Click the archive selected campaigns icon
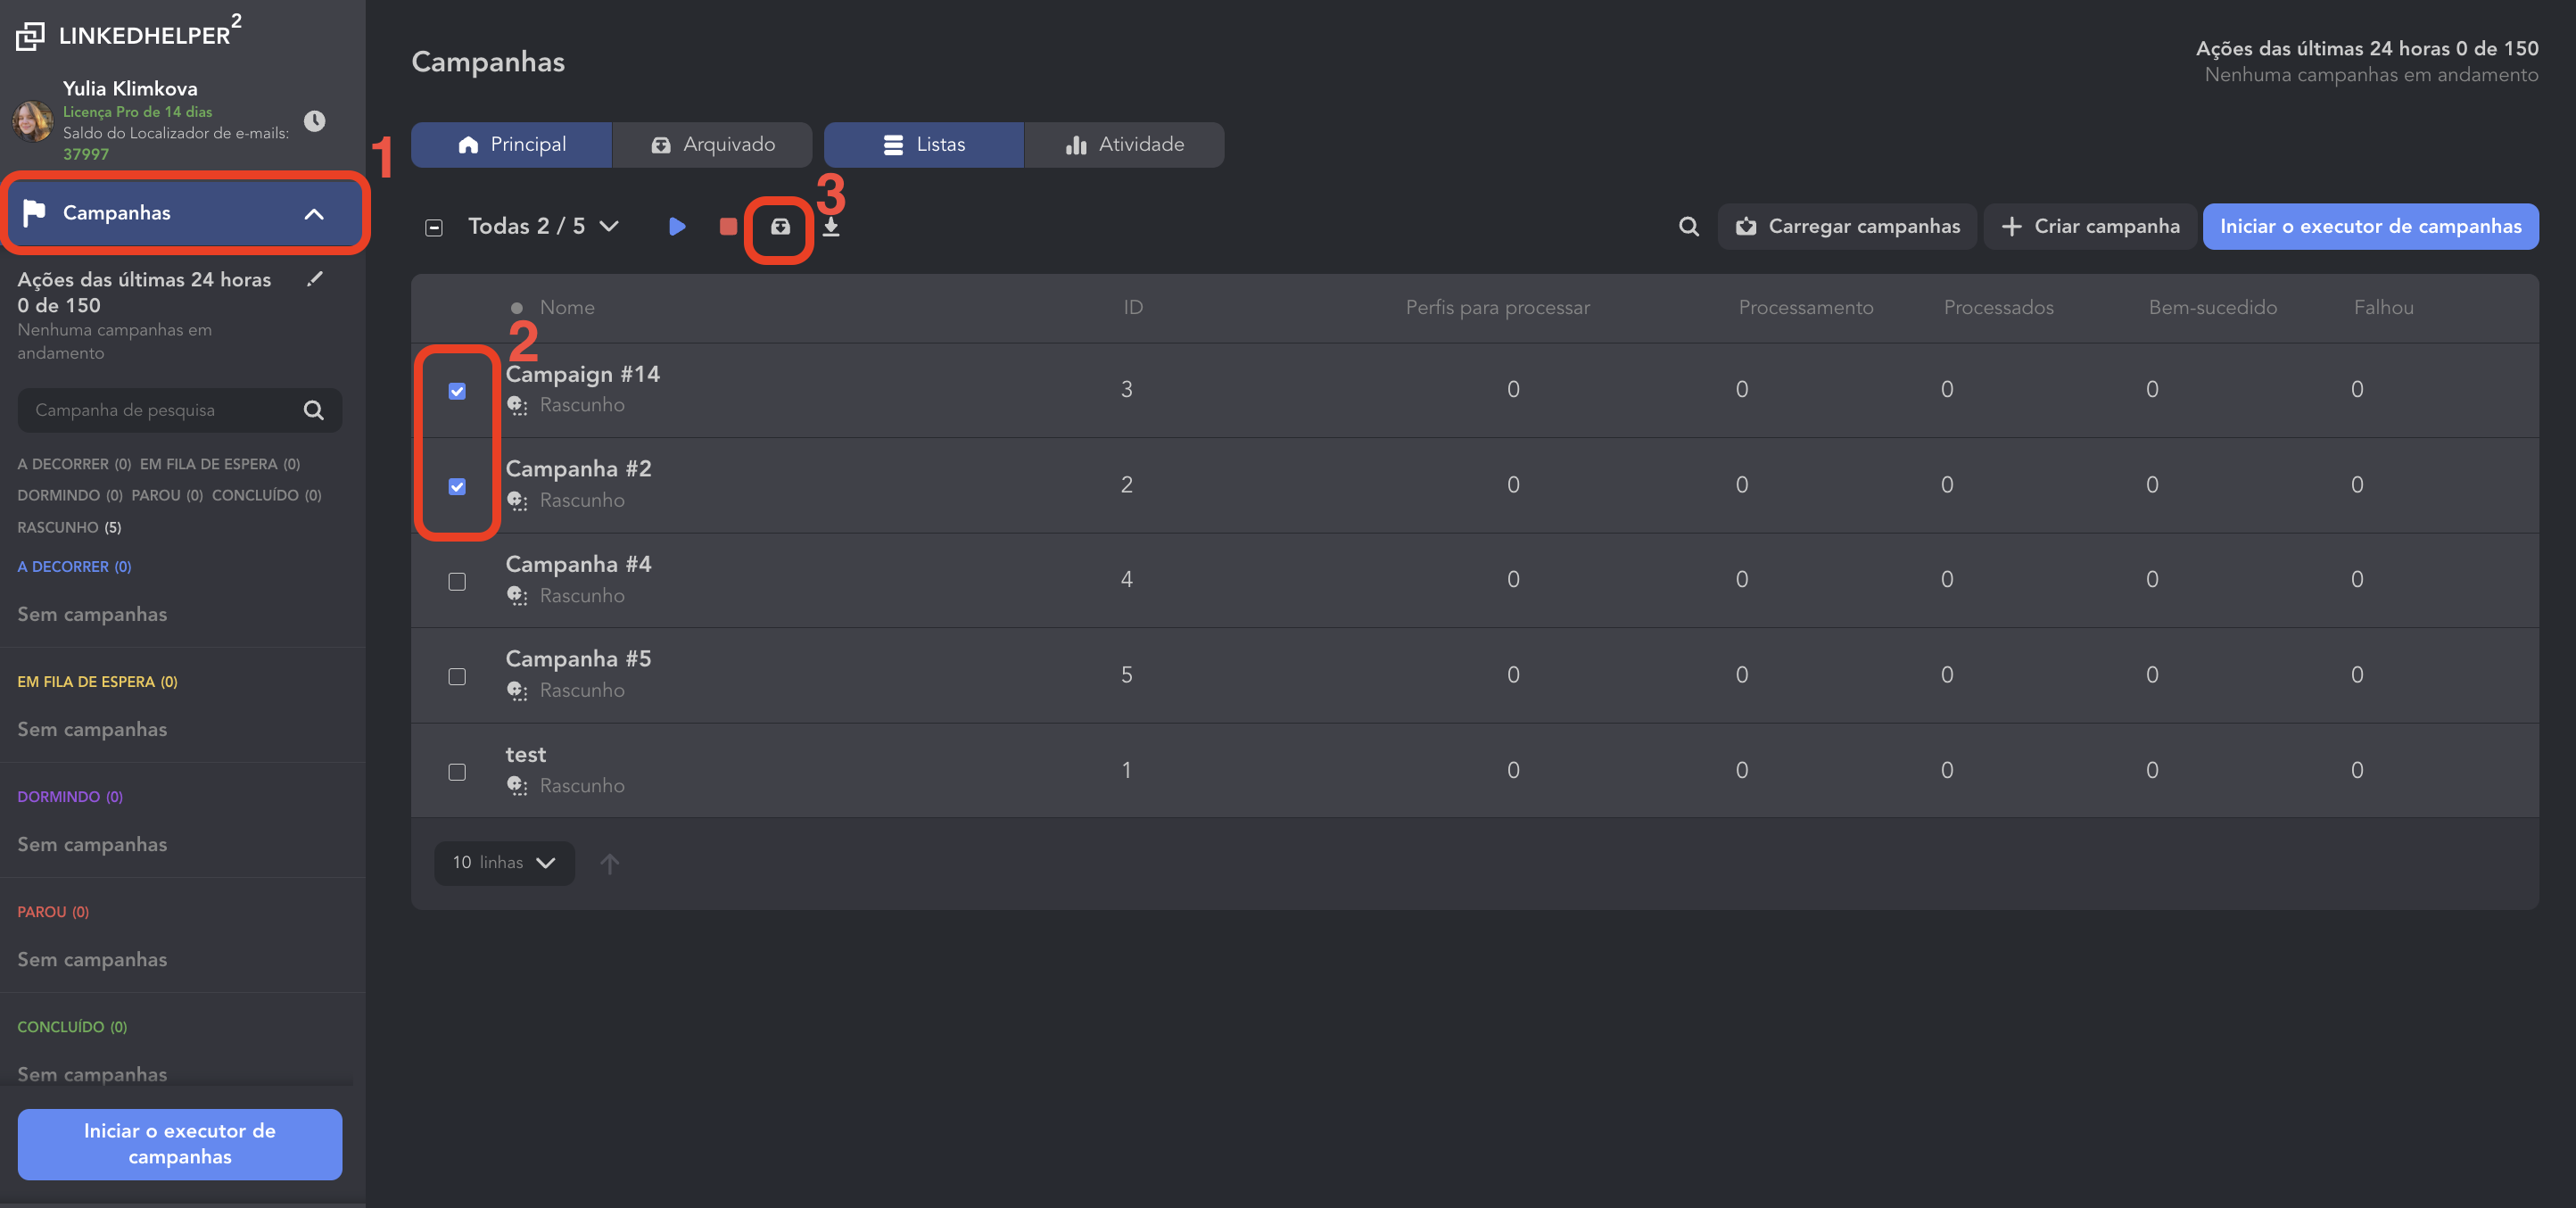Screen dimensions: 2576x1208 (780, 227)
